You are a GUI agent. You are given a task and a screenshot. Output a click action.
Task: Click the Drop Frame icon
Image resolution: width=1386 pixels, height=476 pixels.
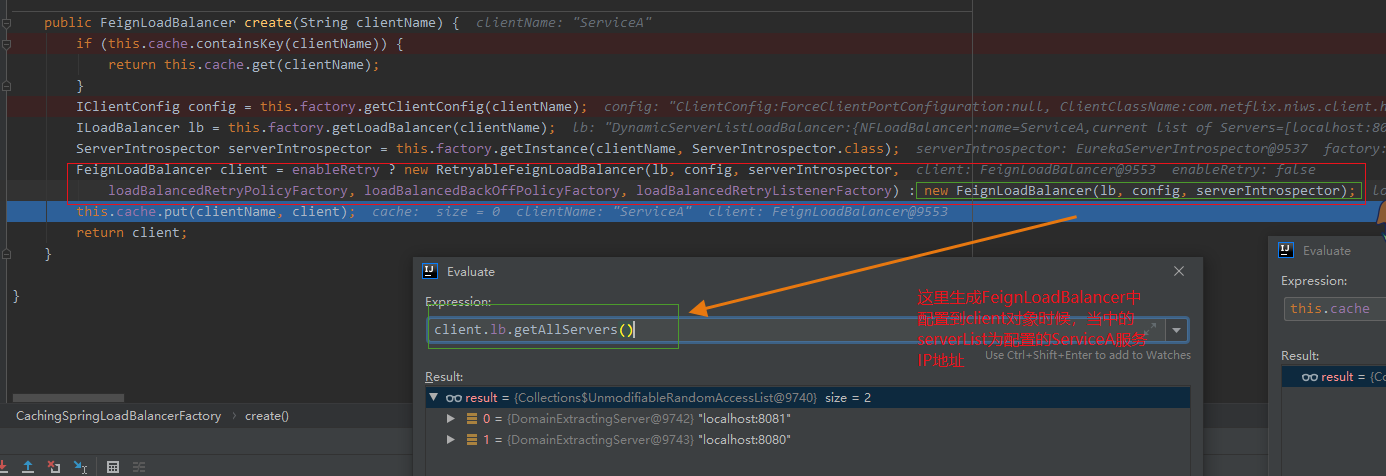point(54,466)
